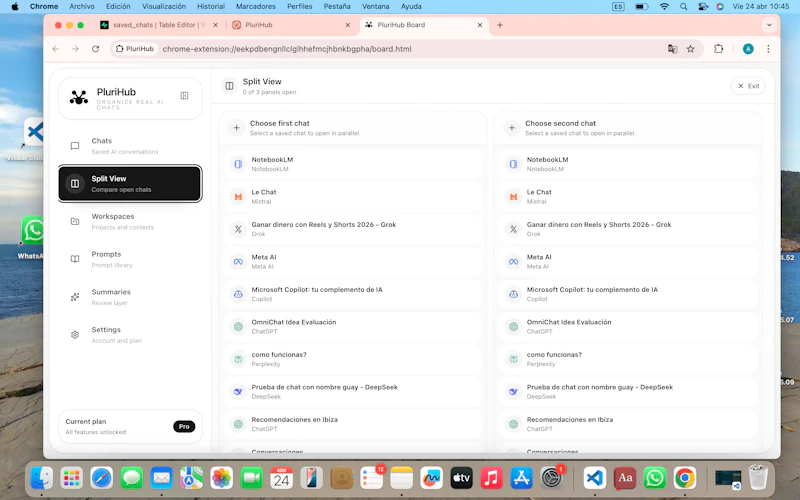The height and width of the screenshot is (500, 800).
Task: Open the Historial menu
Action: [211, 6]
